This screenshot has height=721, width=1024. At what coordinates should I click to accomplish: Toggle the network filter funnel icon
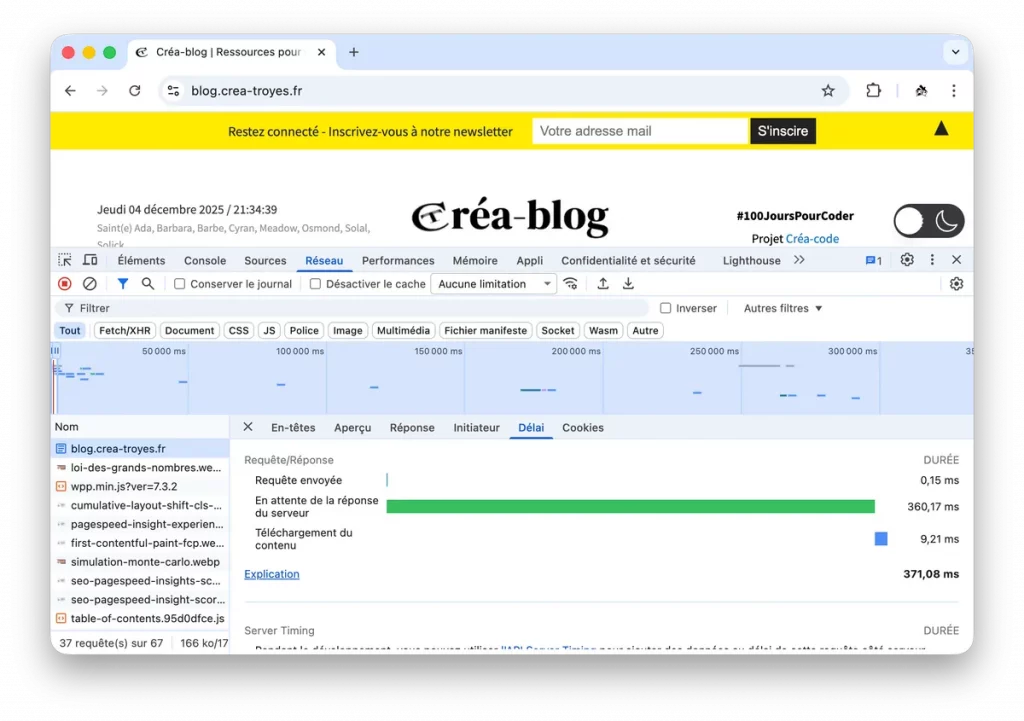tap(123, 284)
